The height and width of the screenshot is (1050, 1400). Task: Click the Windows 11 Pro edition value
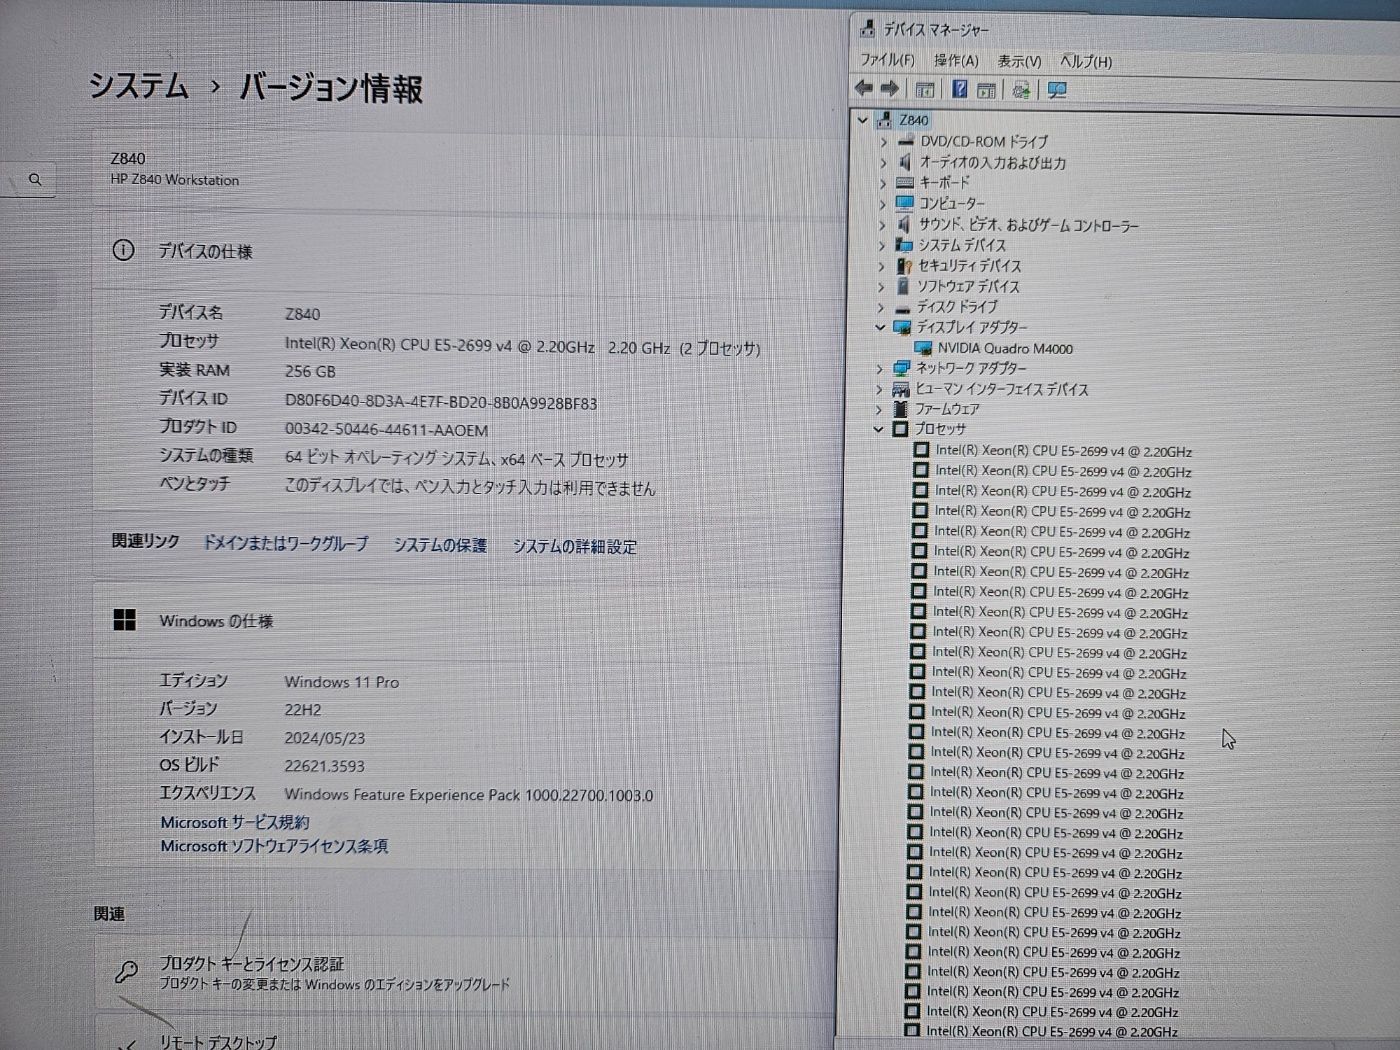click(341, 682)
